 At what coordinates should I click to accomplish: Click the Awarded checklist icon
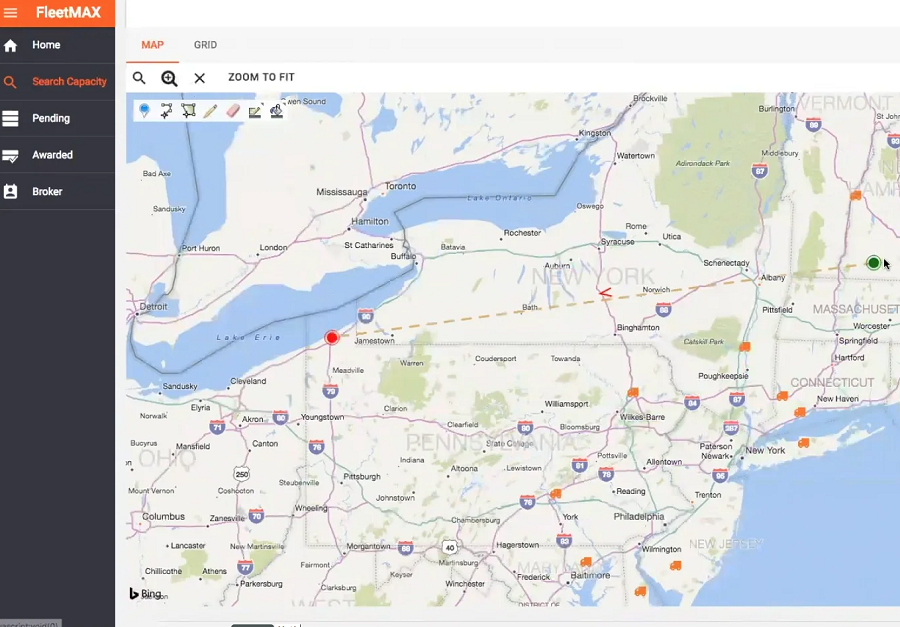(10, 156)
